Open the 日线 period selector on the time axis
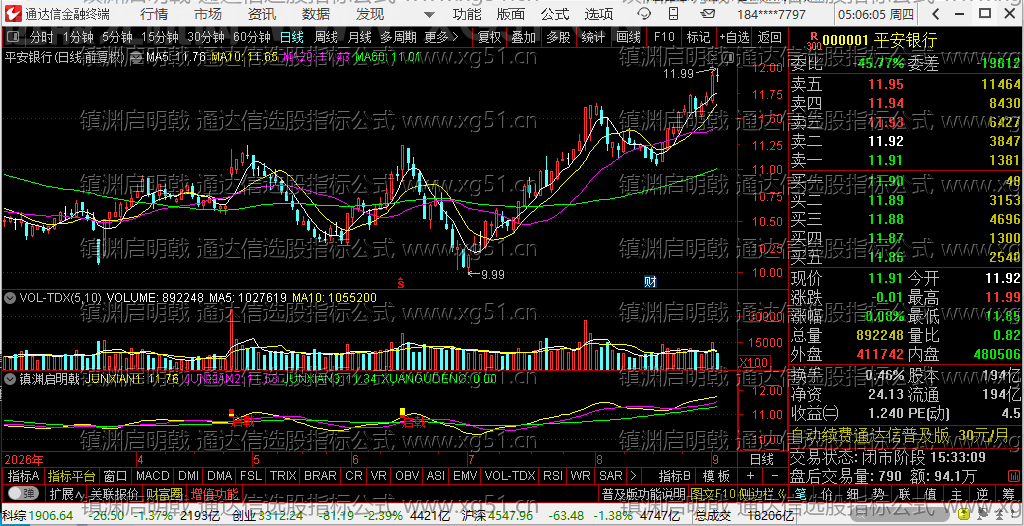This screenshot has height=526, width=1024. (761, 459)
